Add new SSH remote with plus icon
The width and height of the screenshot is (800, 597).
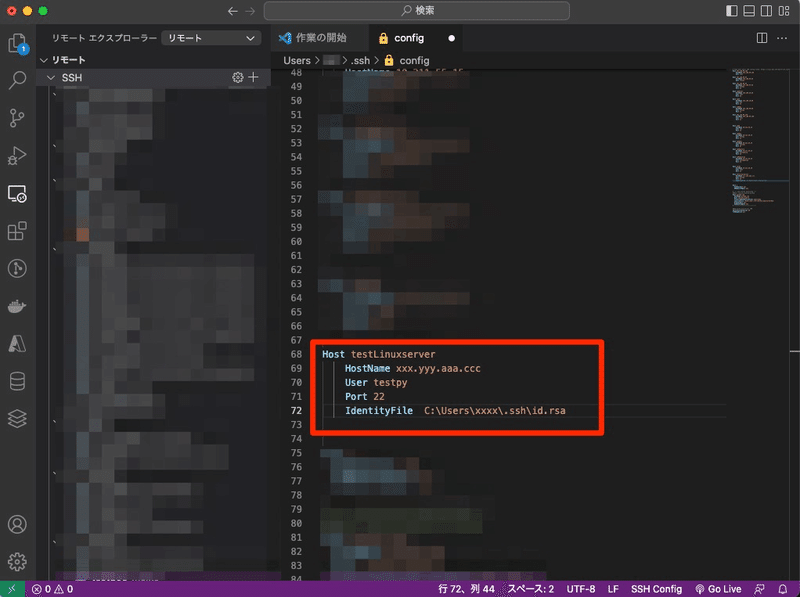pos(253,77)
